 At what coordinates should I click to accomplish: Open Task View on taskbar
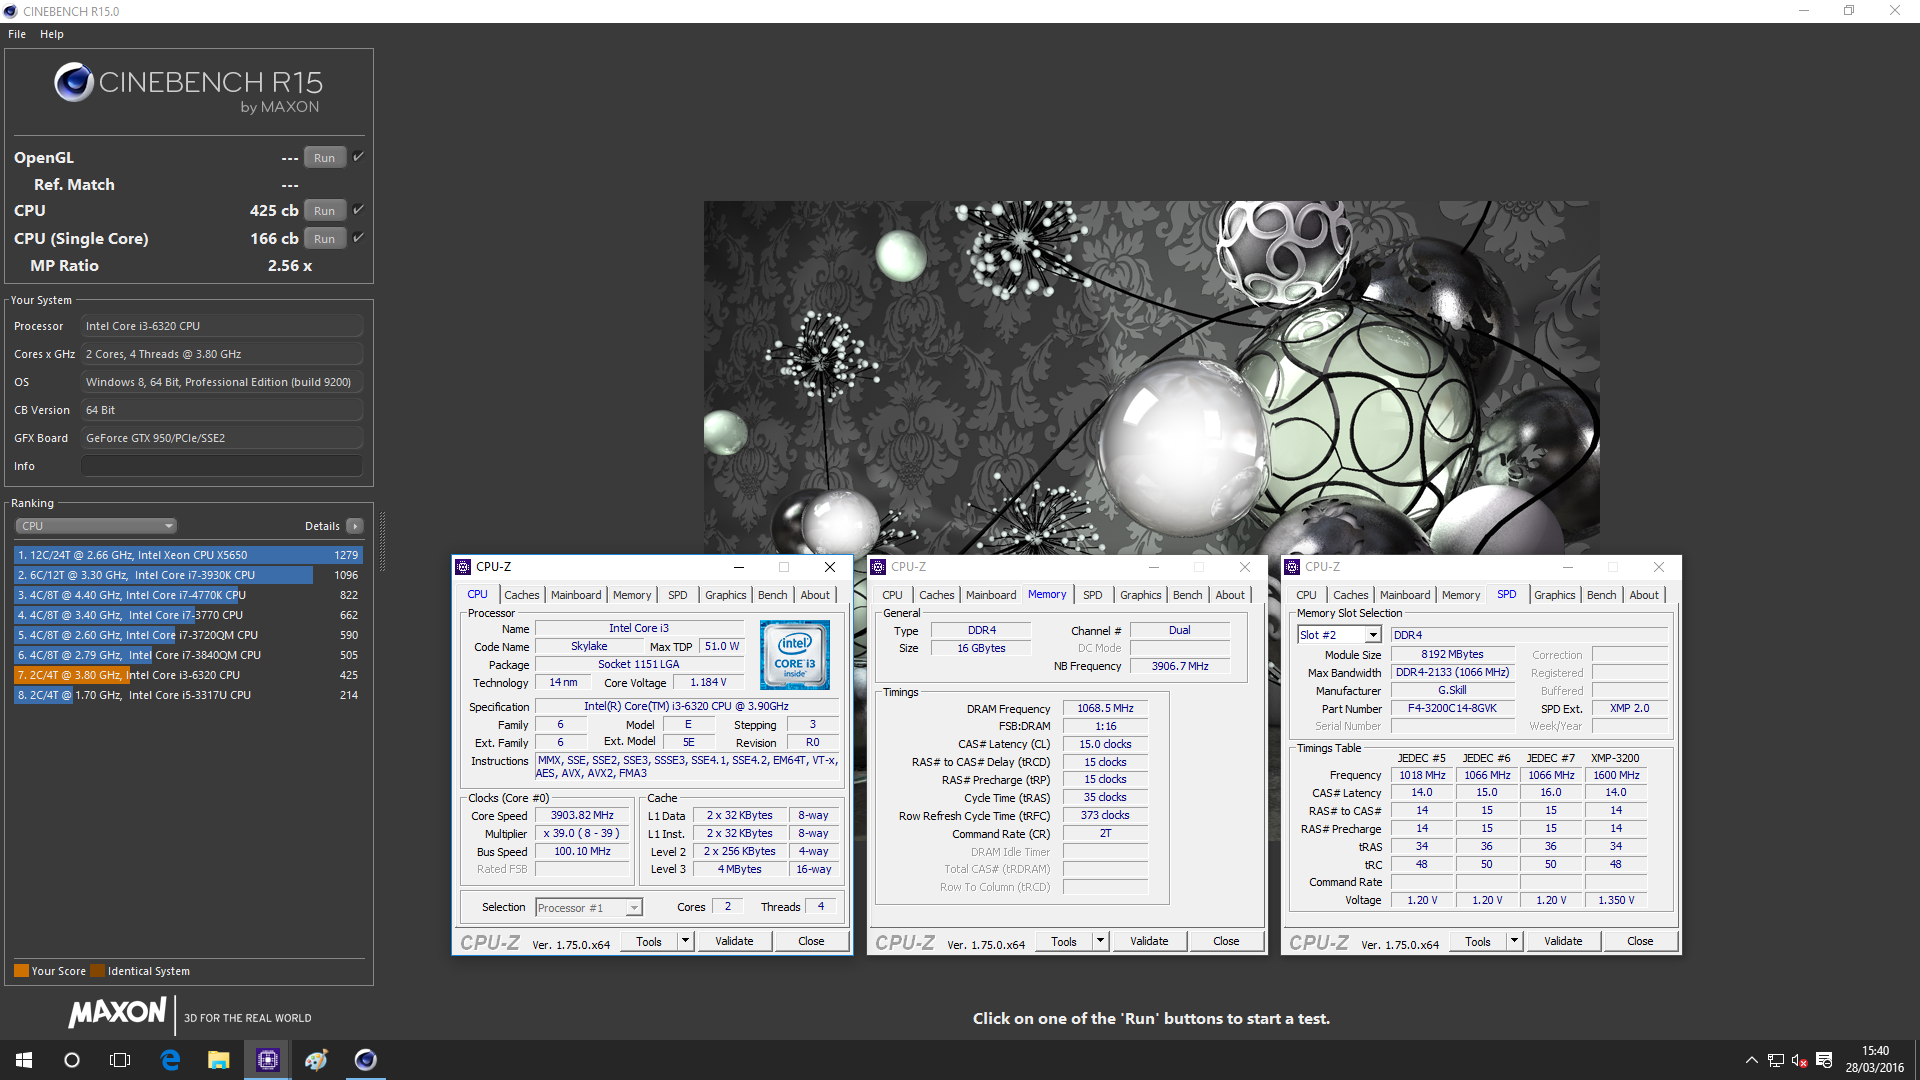point(120,1060)
